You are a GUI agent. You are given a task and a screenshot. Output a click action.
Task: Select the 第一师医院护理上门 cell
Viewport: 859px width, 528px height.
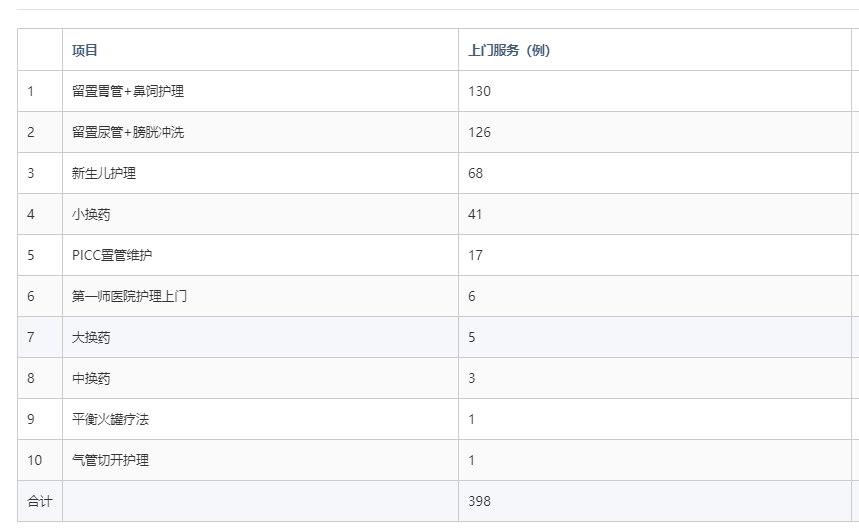(x=129, y=296)
